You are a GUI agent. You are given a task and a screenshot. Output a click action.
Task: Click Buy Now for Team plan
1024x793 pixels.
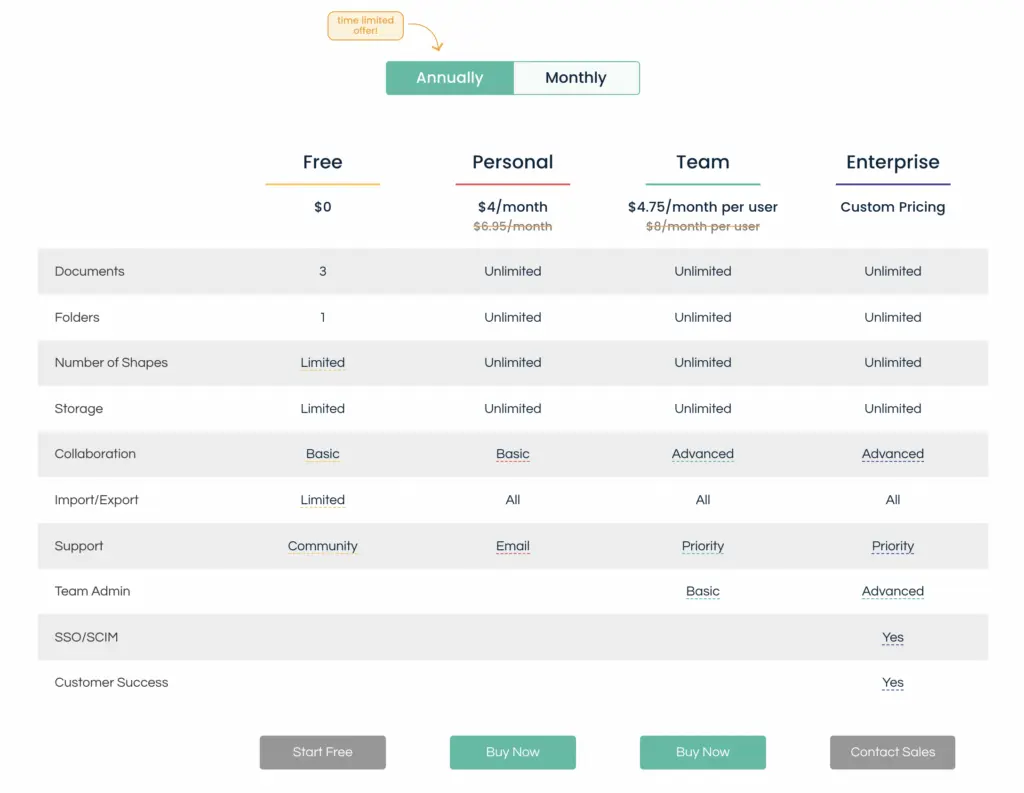coord(703,752)
